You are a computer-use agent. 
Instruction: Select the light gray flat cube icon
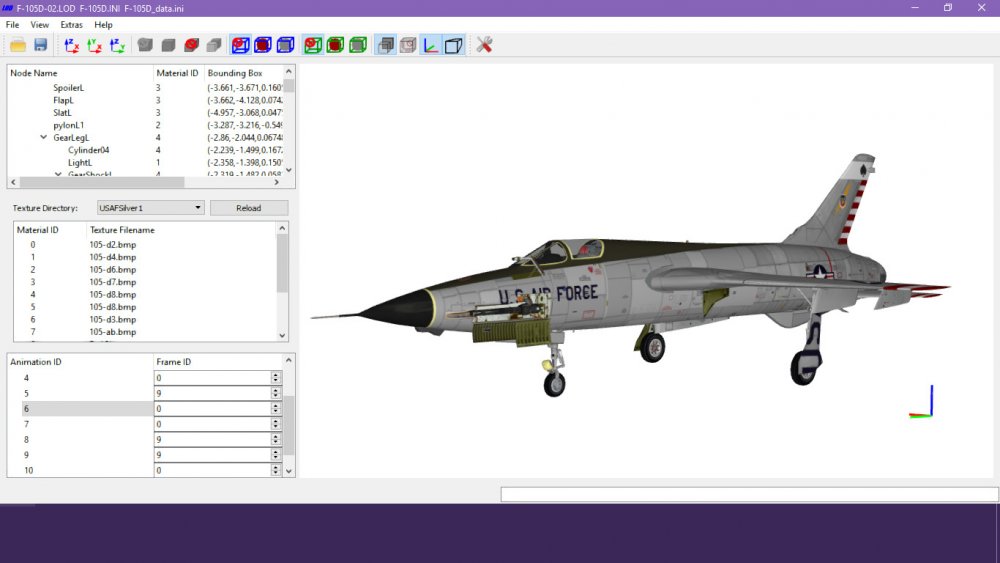[x=214, y=45]
